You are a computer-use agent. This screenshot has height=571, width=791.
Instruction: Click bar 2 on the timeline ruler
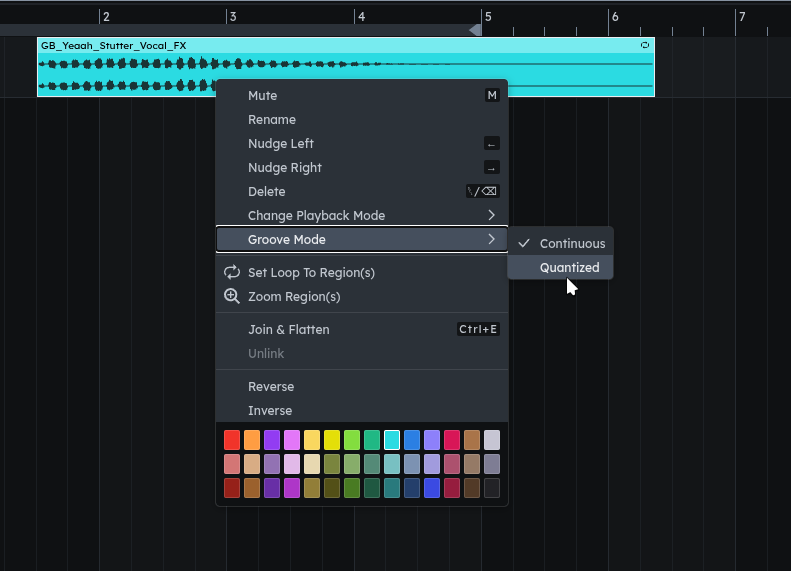click(x=105, y=17)
